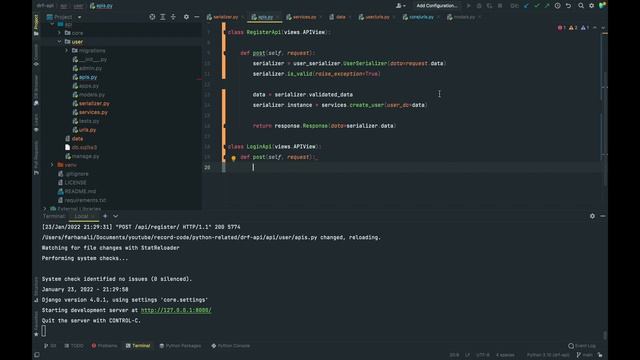Open the Git tool window button
Viewport: 640px width, 360px height.
[50, 346]
